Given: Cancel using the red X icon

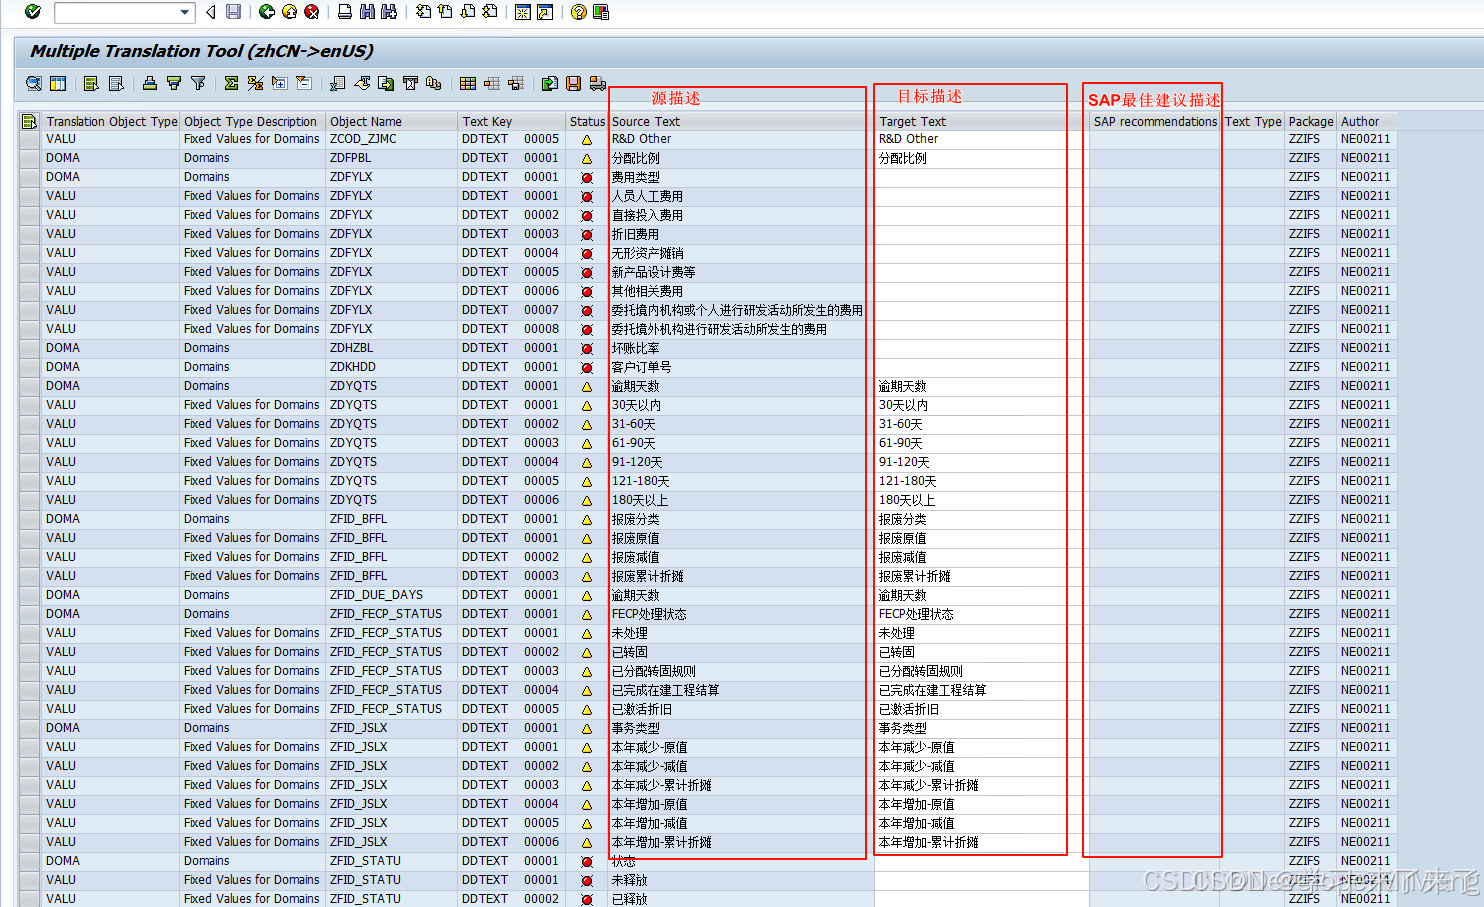Looking at the screenshot, I should coord(311,12).
